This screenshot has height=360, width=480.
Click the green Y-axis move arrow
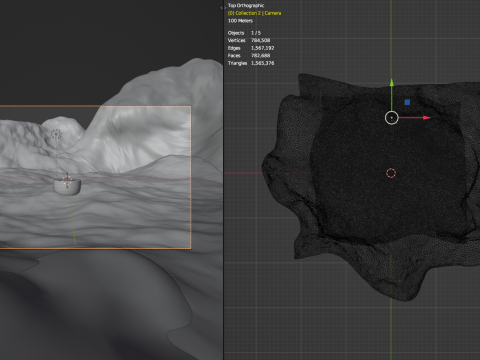coord(392,83)
